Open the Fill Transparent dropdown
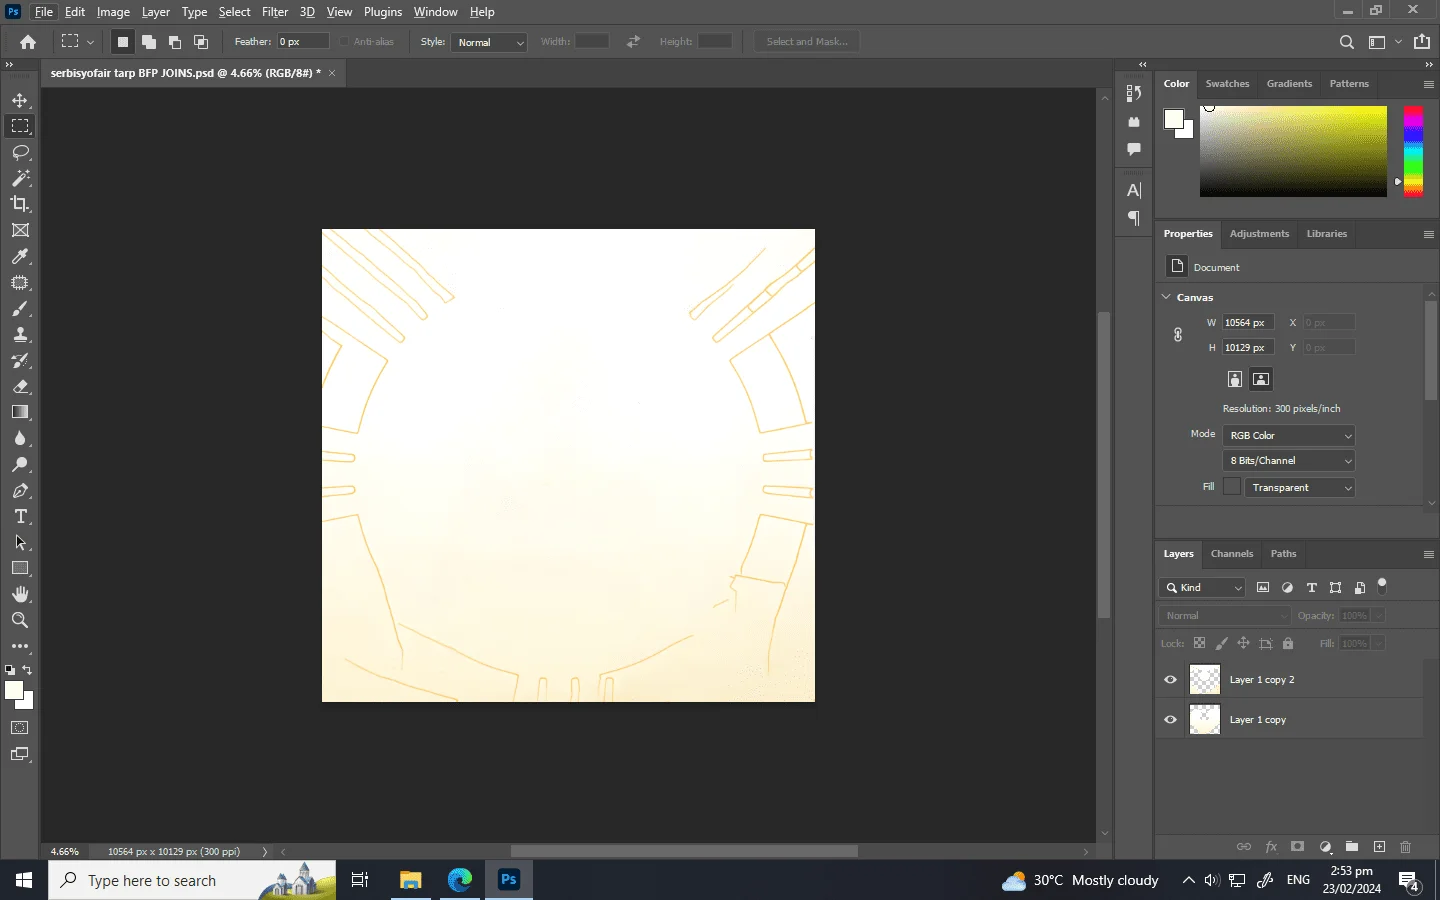 [x=1299, y=488]
